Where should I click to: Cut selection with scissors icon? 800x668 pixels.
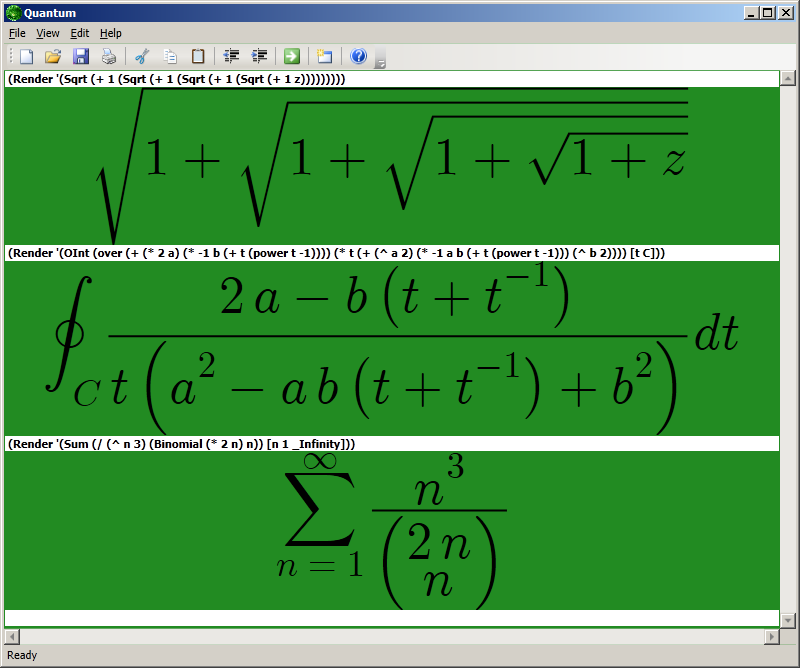142,56
